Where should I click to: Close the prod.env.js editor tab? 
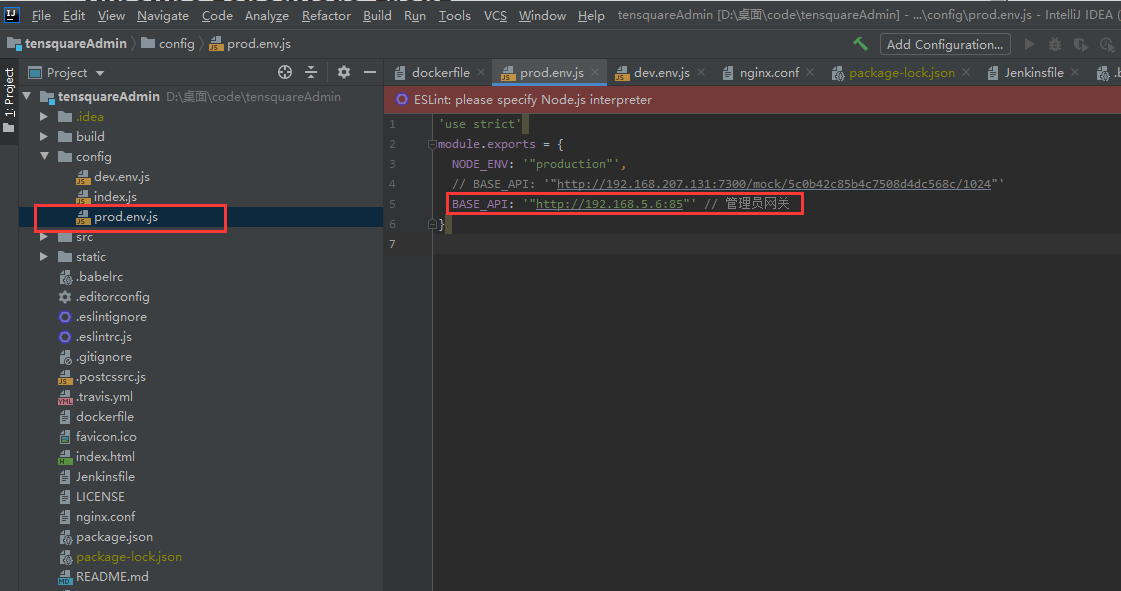click(595, 72)
